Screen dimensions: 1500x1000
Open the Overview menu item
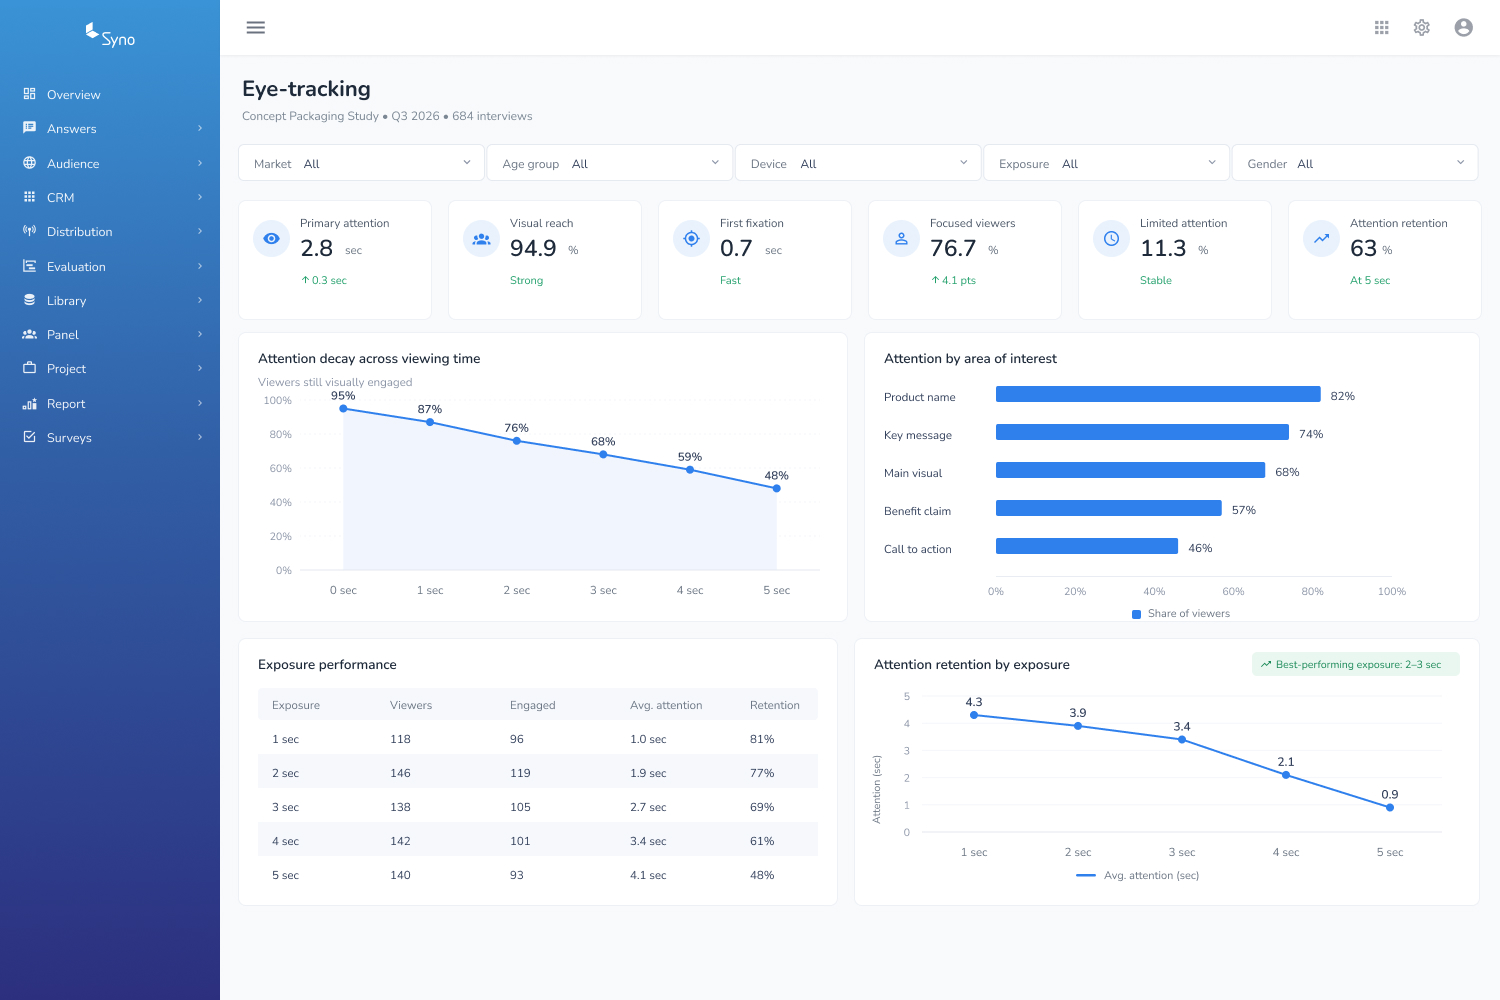[110, 94]
